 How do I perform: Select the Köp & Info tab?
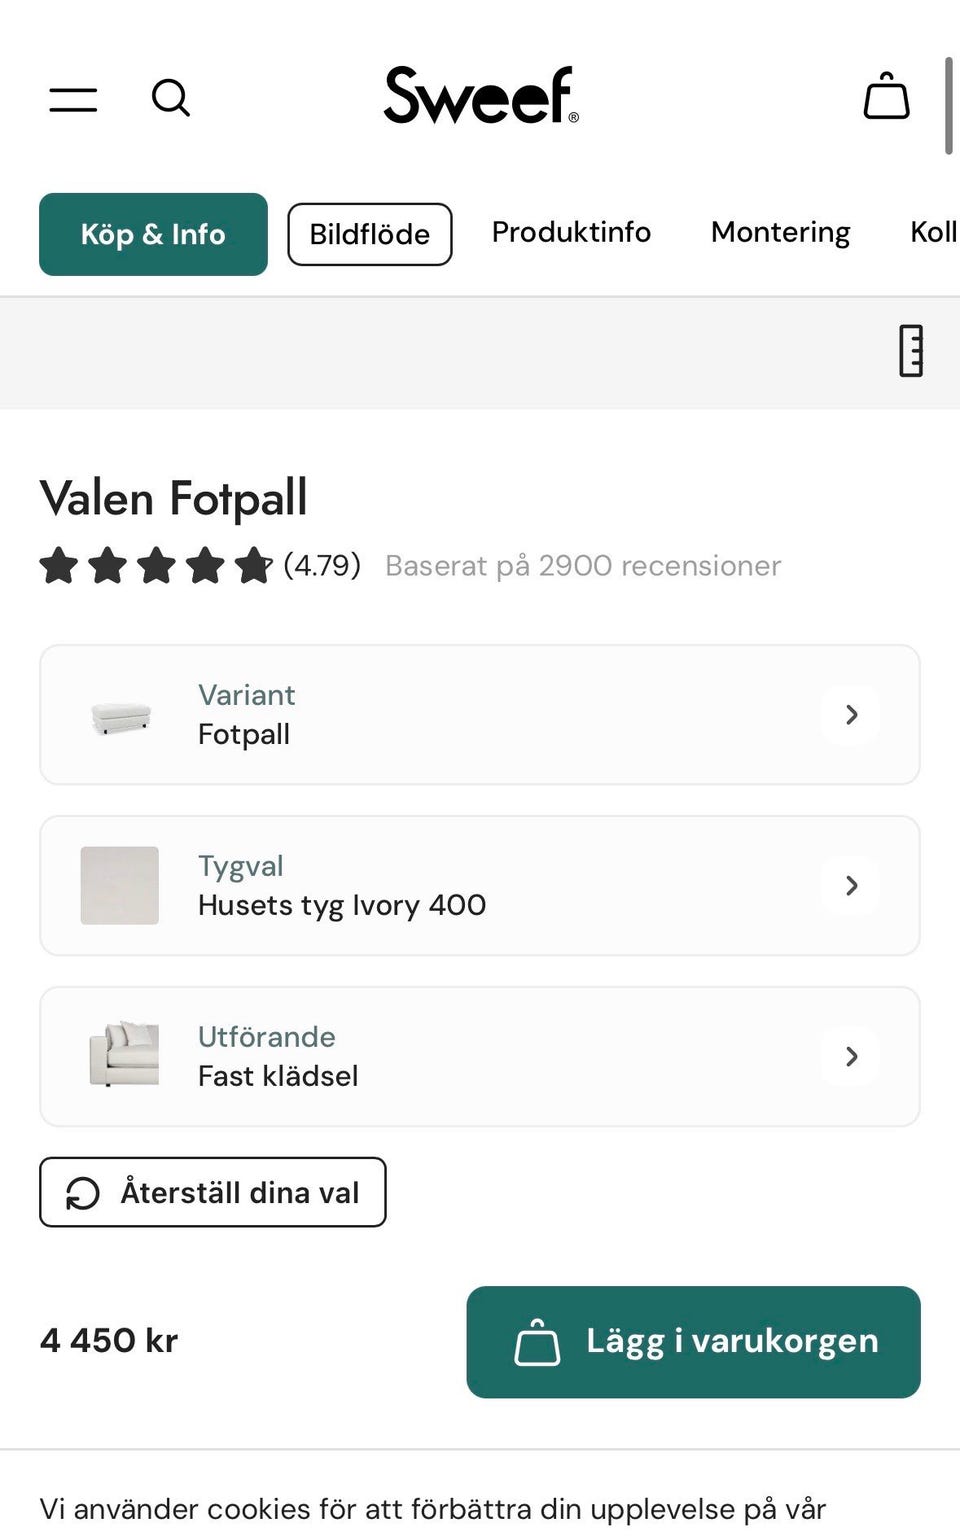(x=153, y=234)
